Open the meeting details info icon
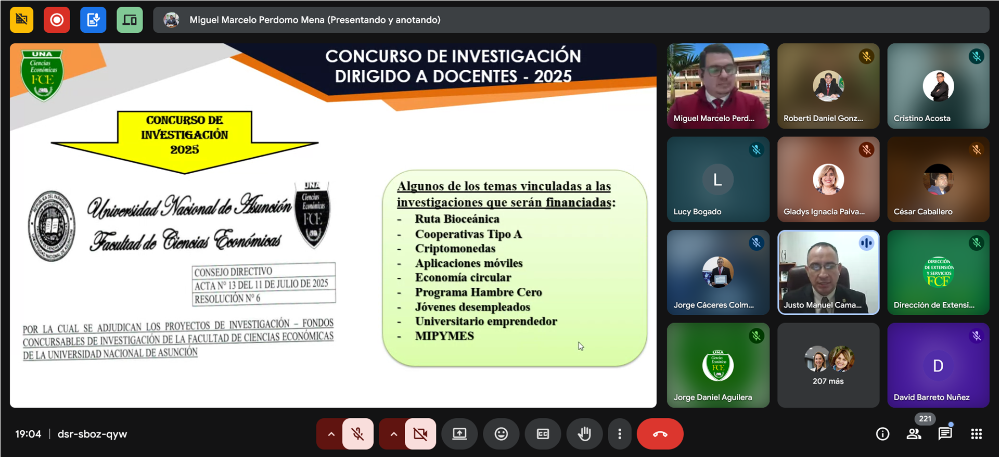999x457 pixels. [882, 434]
